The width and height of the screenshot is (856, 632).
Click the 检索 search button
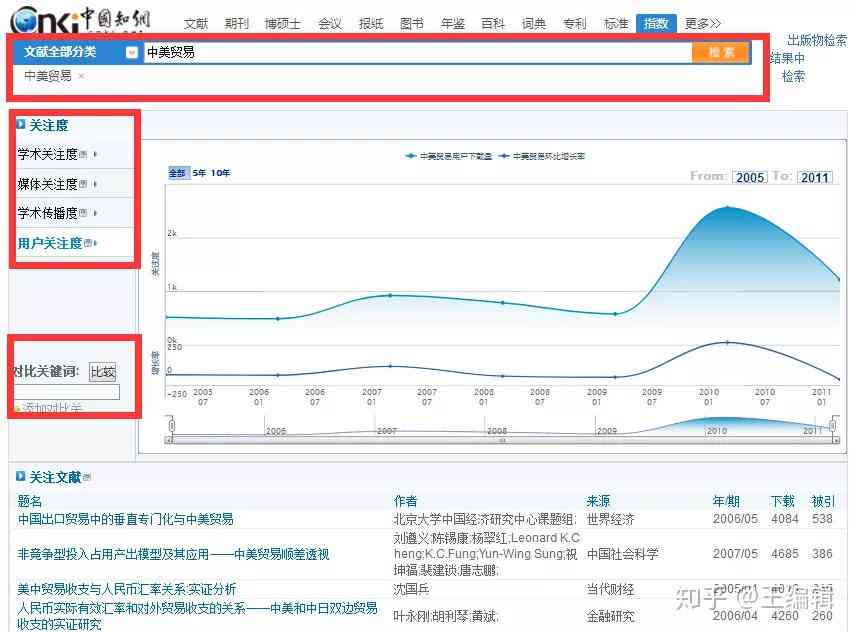[x=721, y=52]
